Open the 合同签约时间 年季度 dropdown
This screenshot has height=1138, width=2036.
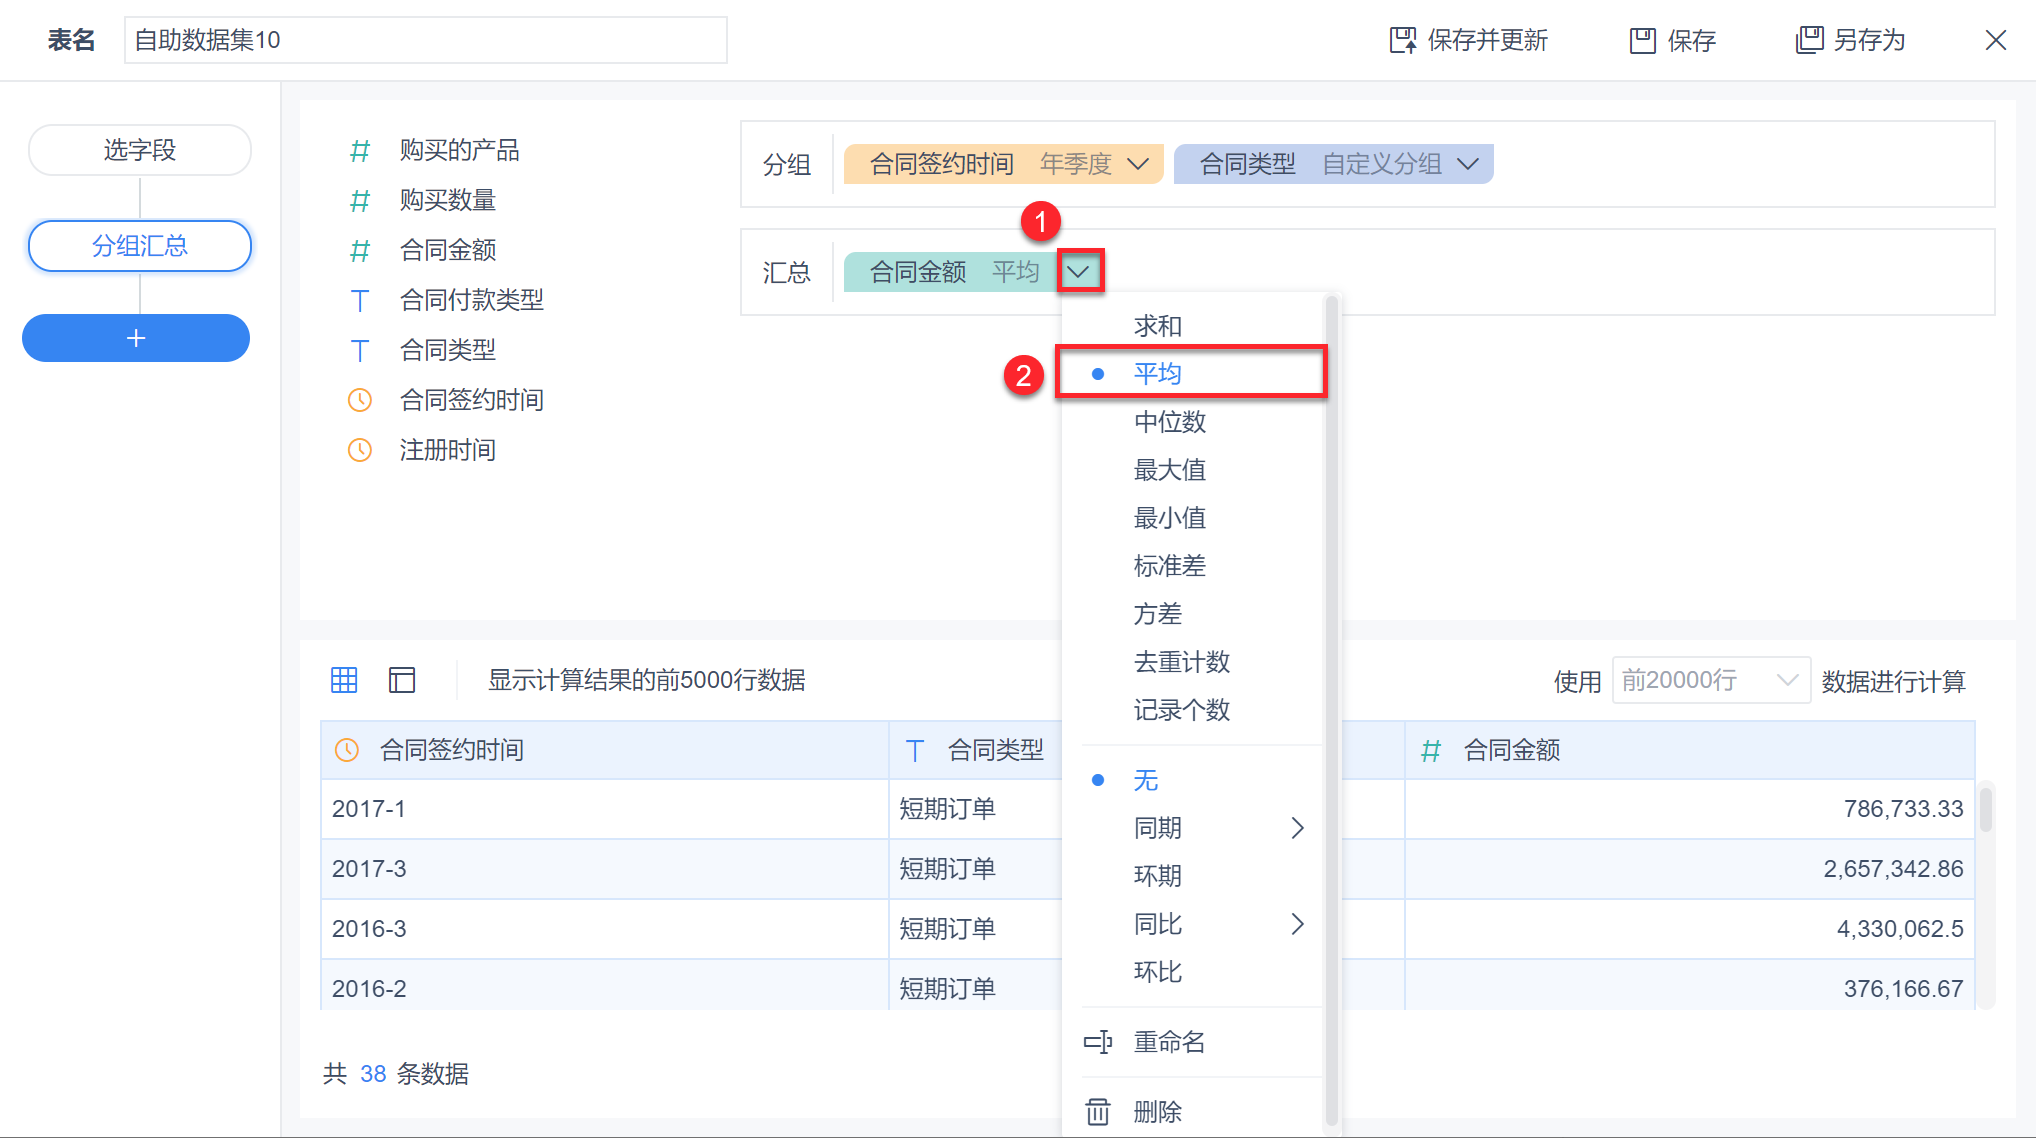1138,164
